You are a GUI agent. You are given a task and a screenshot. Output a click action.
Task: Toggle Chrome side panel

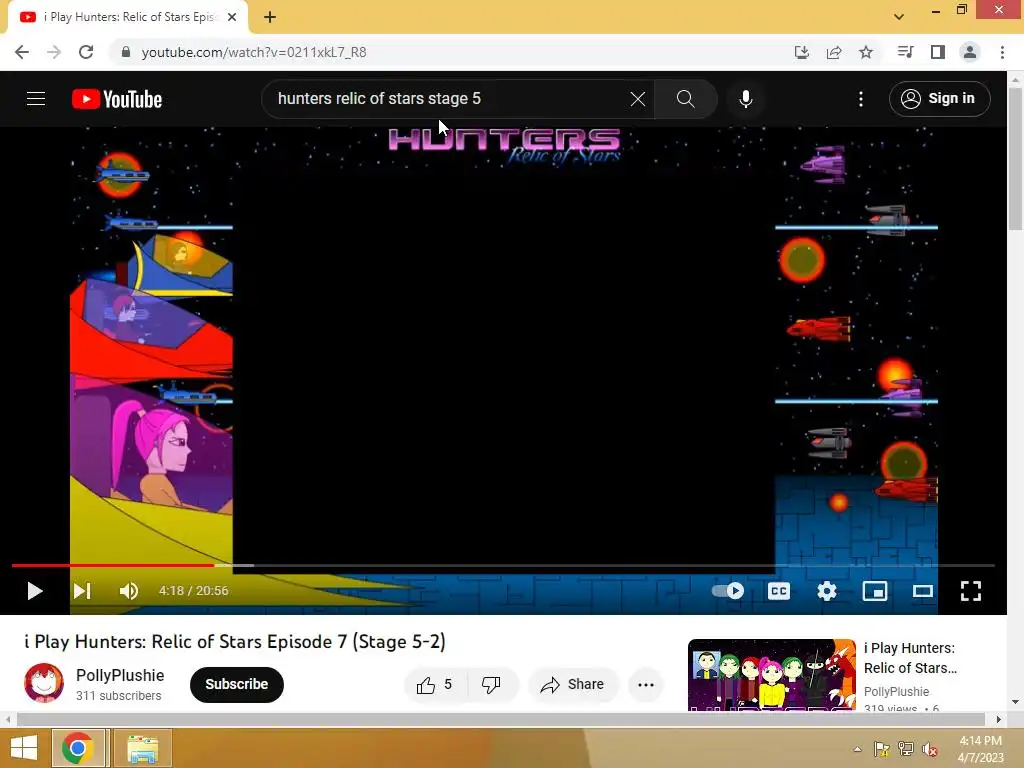pyautogui.click(x=938, y=52)
